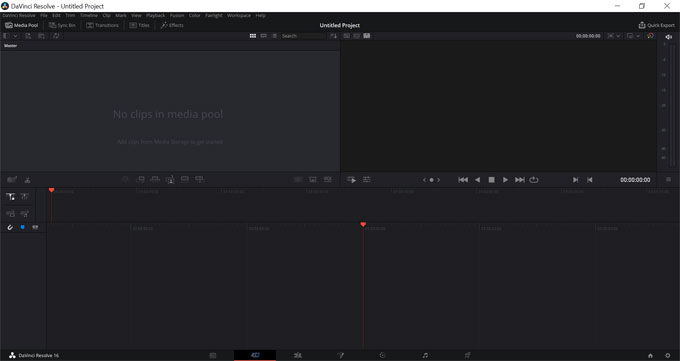Click the Smooth Cut transition icon

[x=327, y=179]
